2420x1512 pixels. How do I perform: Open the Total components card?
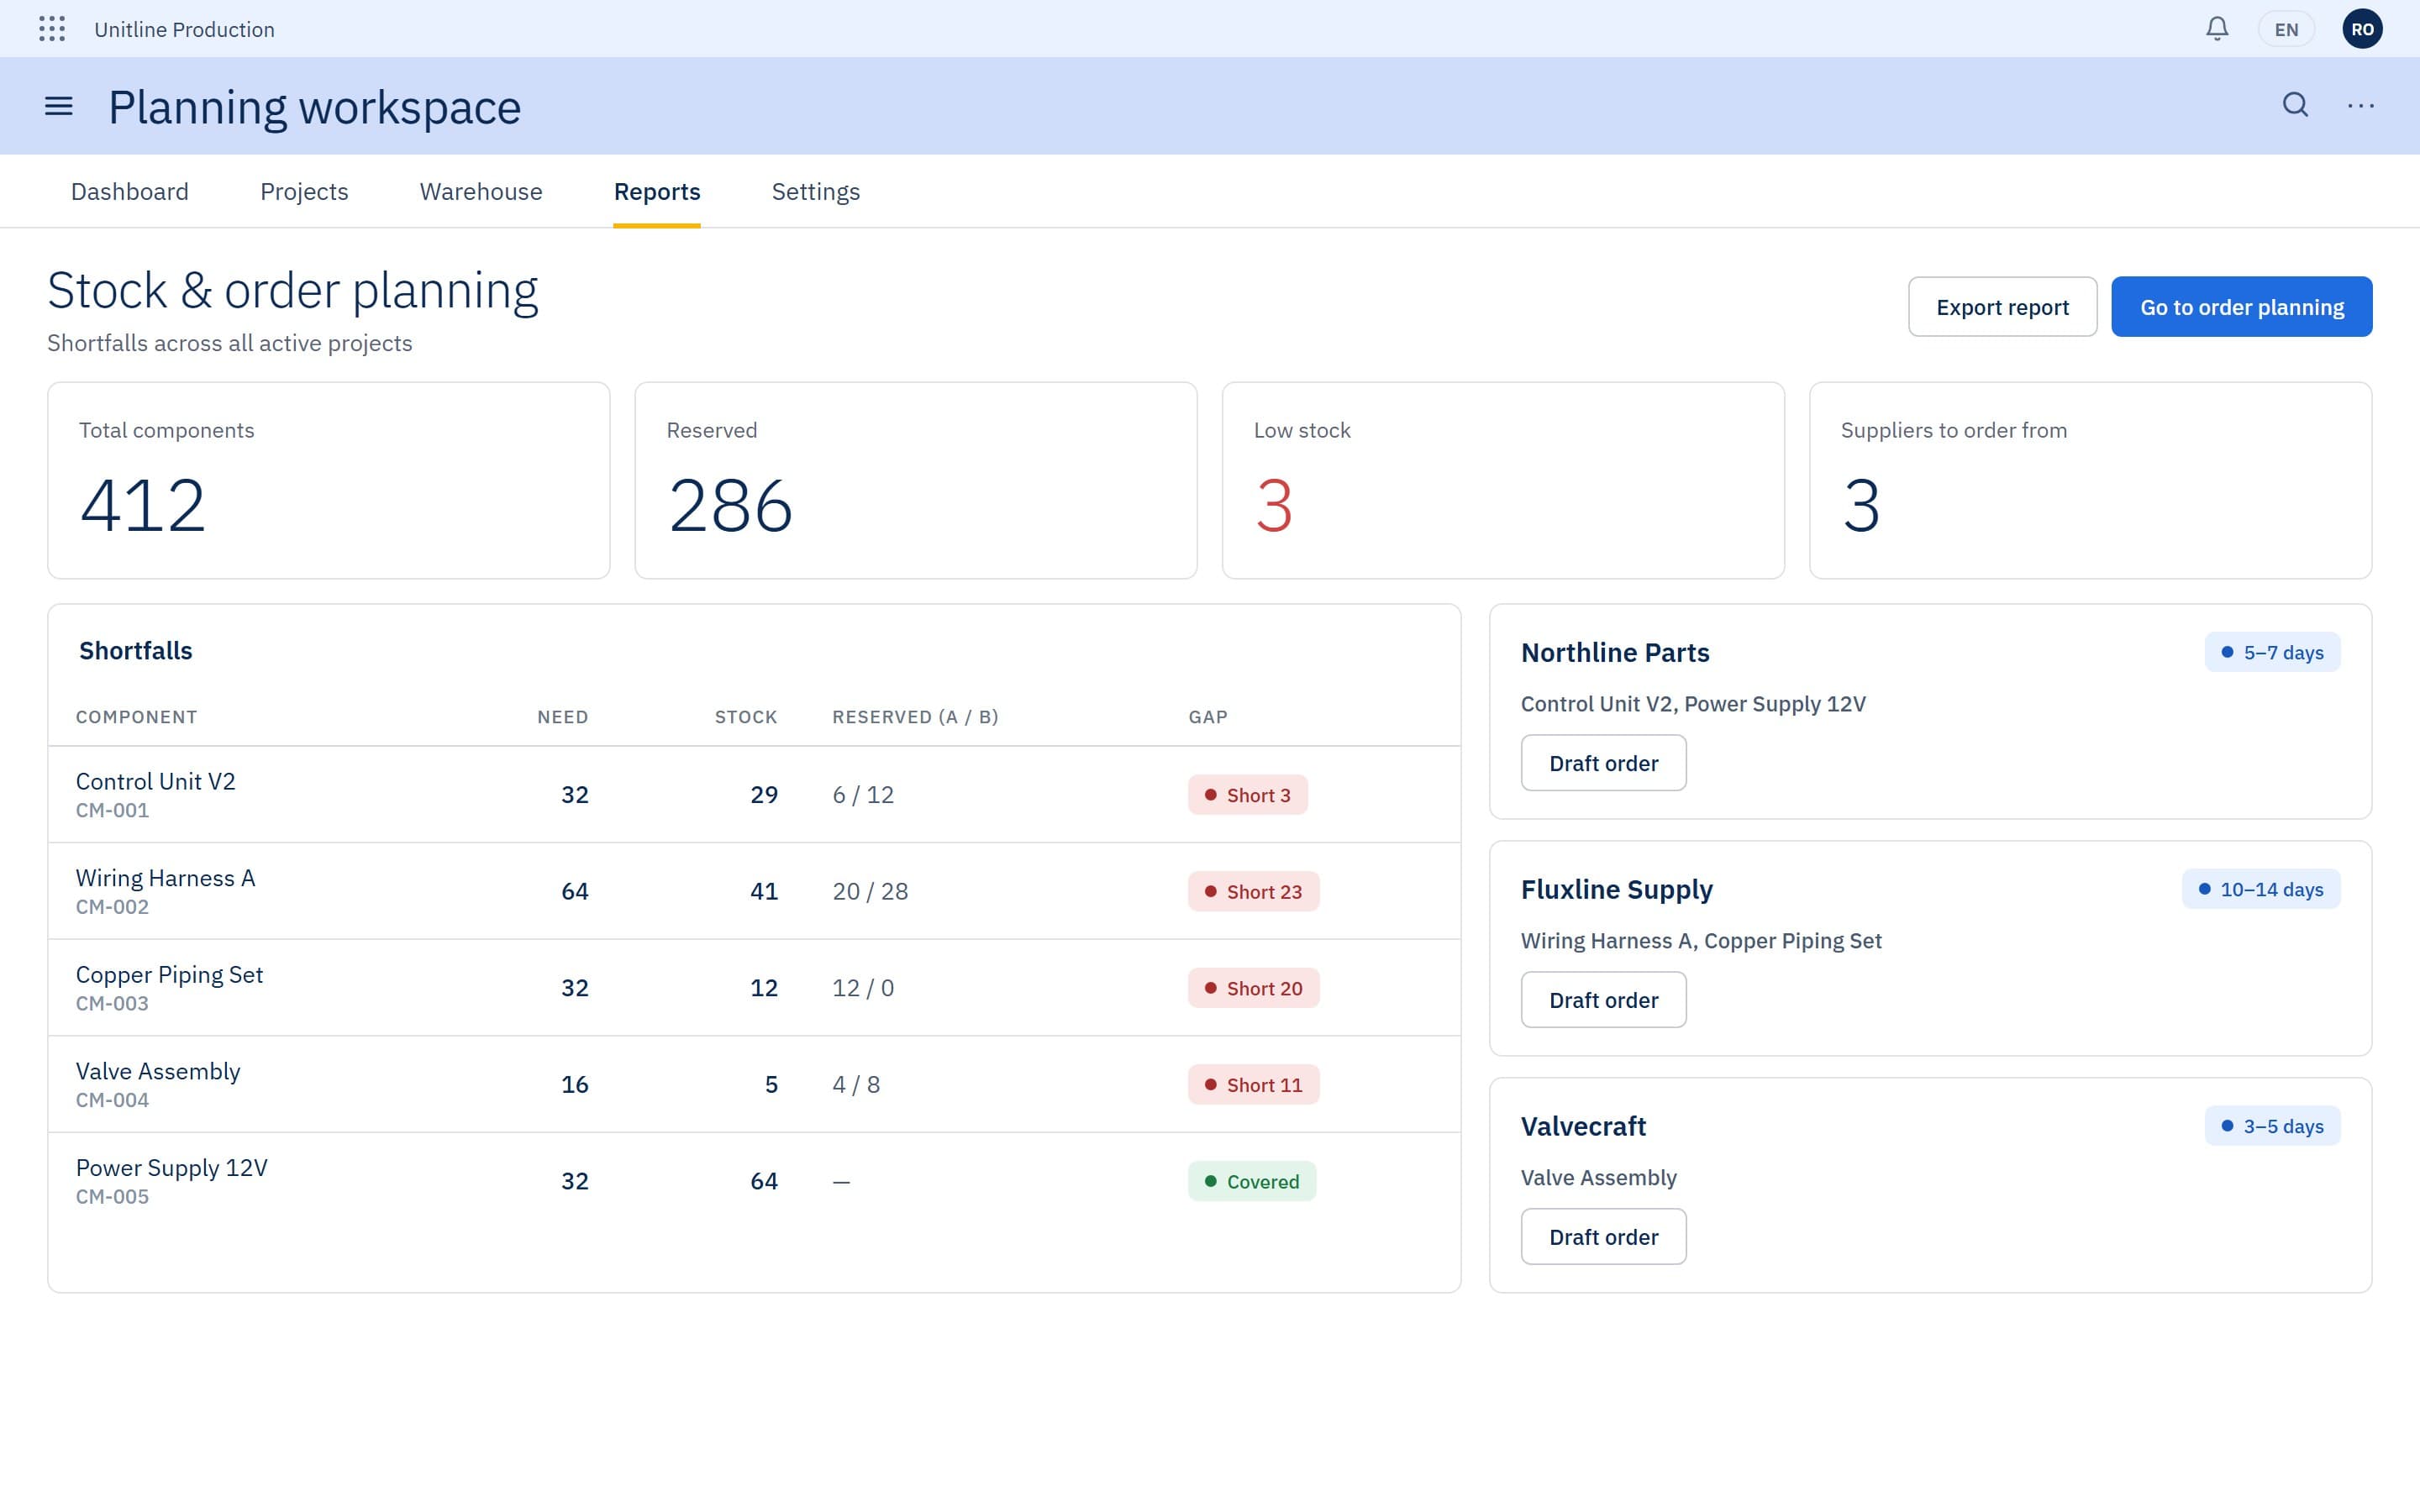[329, 481]
